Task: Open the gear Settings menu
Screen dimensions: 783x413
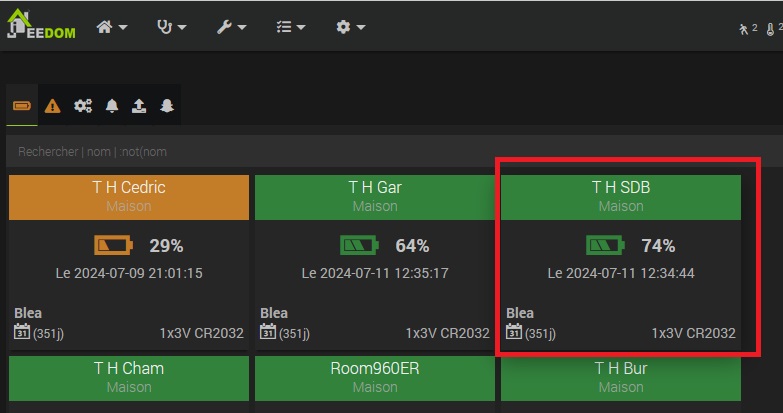Action: (x=351, y=26)
